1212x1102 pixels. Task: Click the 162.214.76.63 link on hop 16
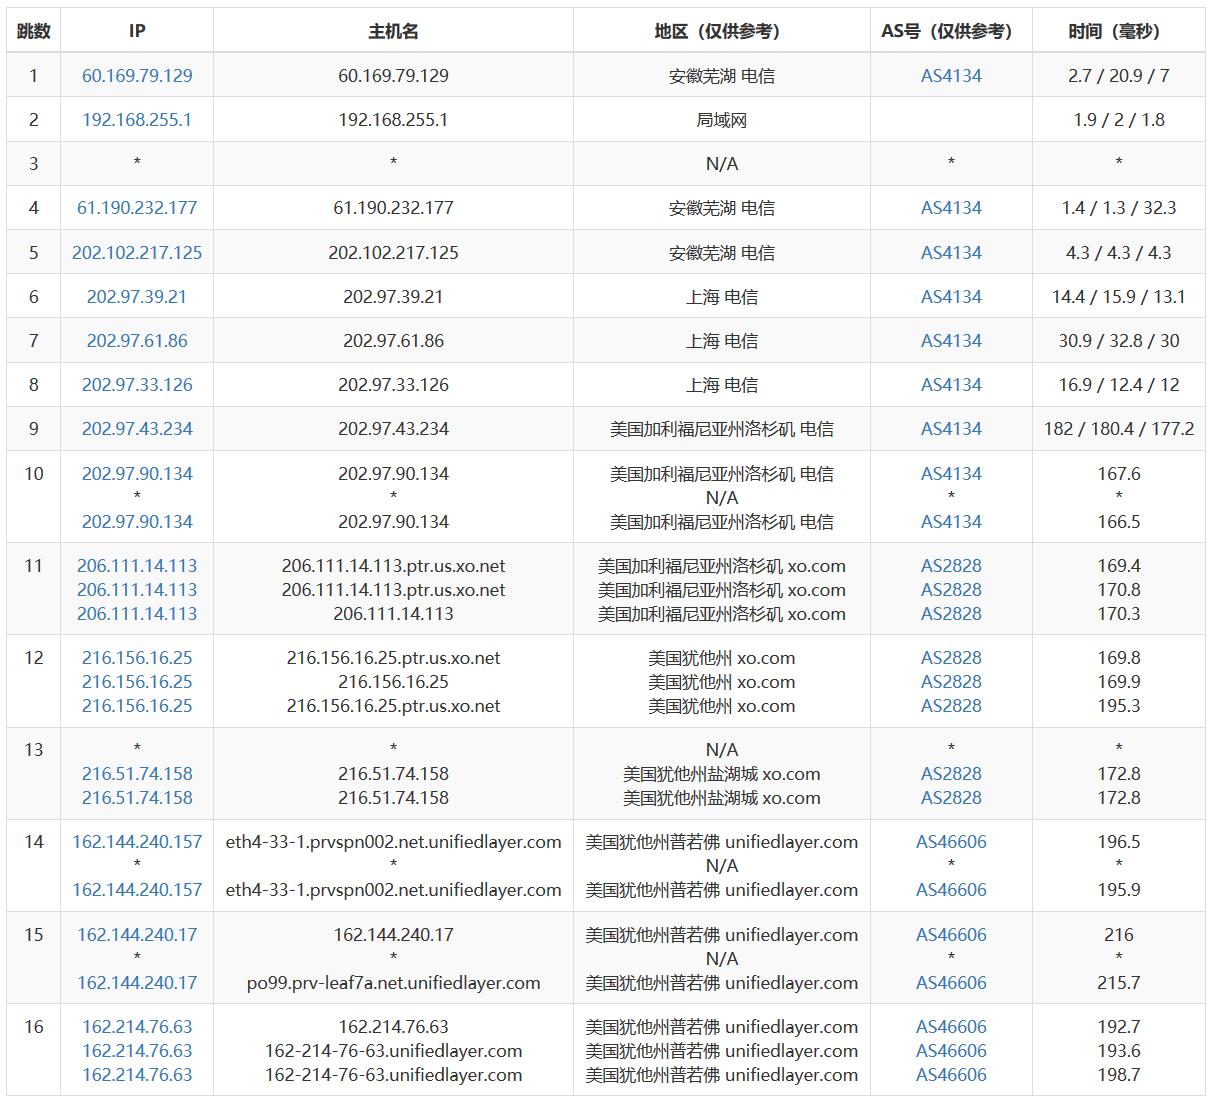click(x=137, y=1026)
